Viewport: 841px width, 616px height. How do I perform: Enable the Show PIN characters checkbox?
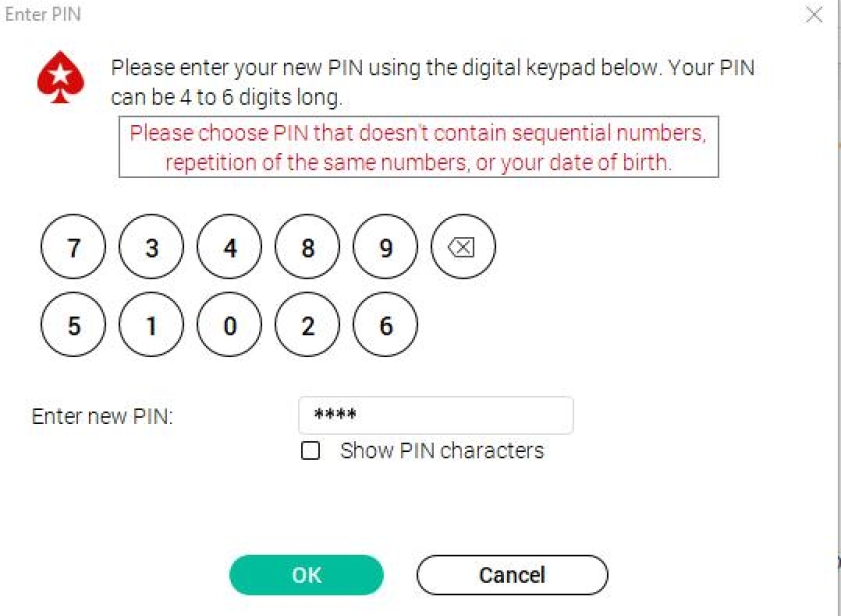311,451
